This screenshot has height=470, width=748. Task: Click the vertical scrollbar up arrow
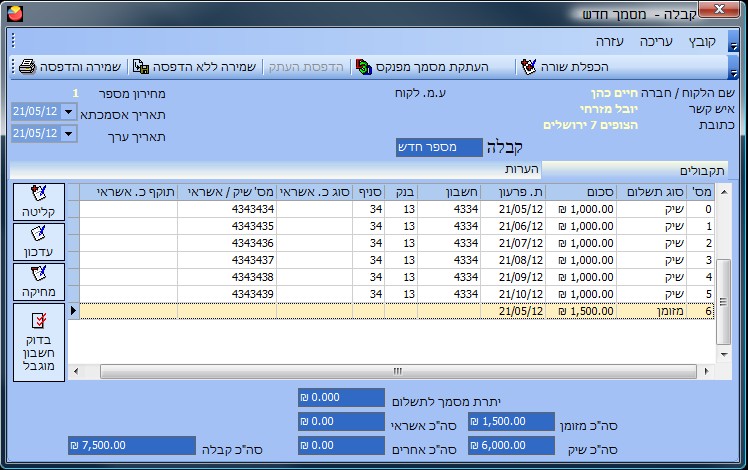click(x=724, y=192)
